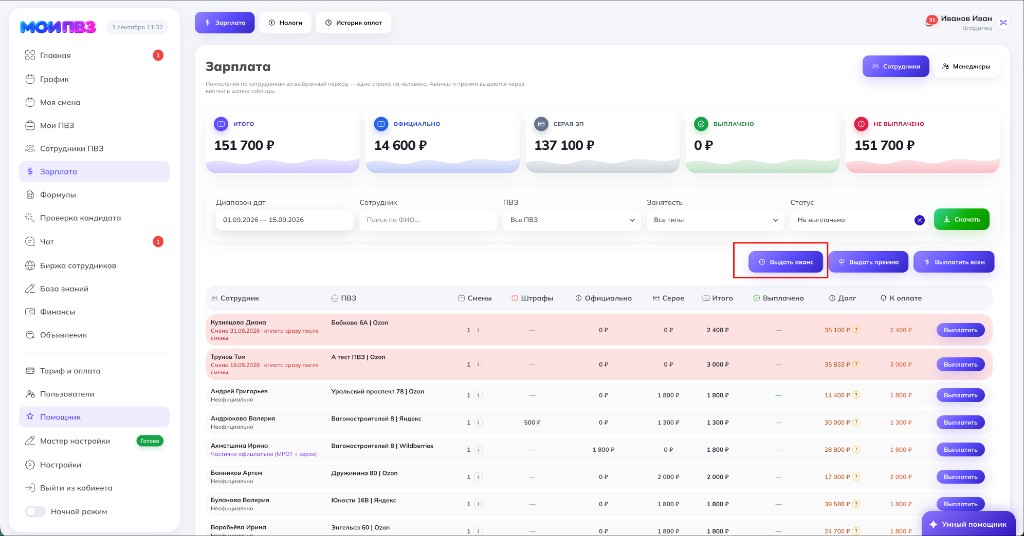Click the НЕ ВЫПЛАЧЕНО card clock icon
This screenshot has width=1024, height=536.
(x=861, y=123)
